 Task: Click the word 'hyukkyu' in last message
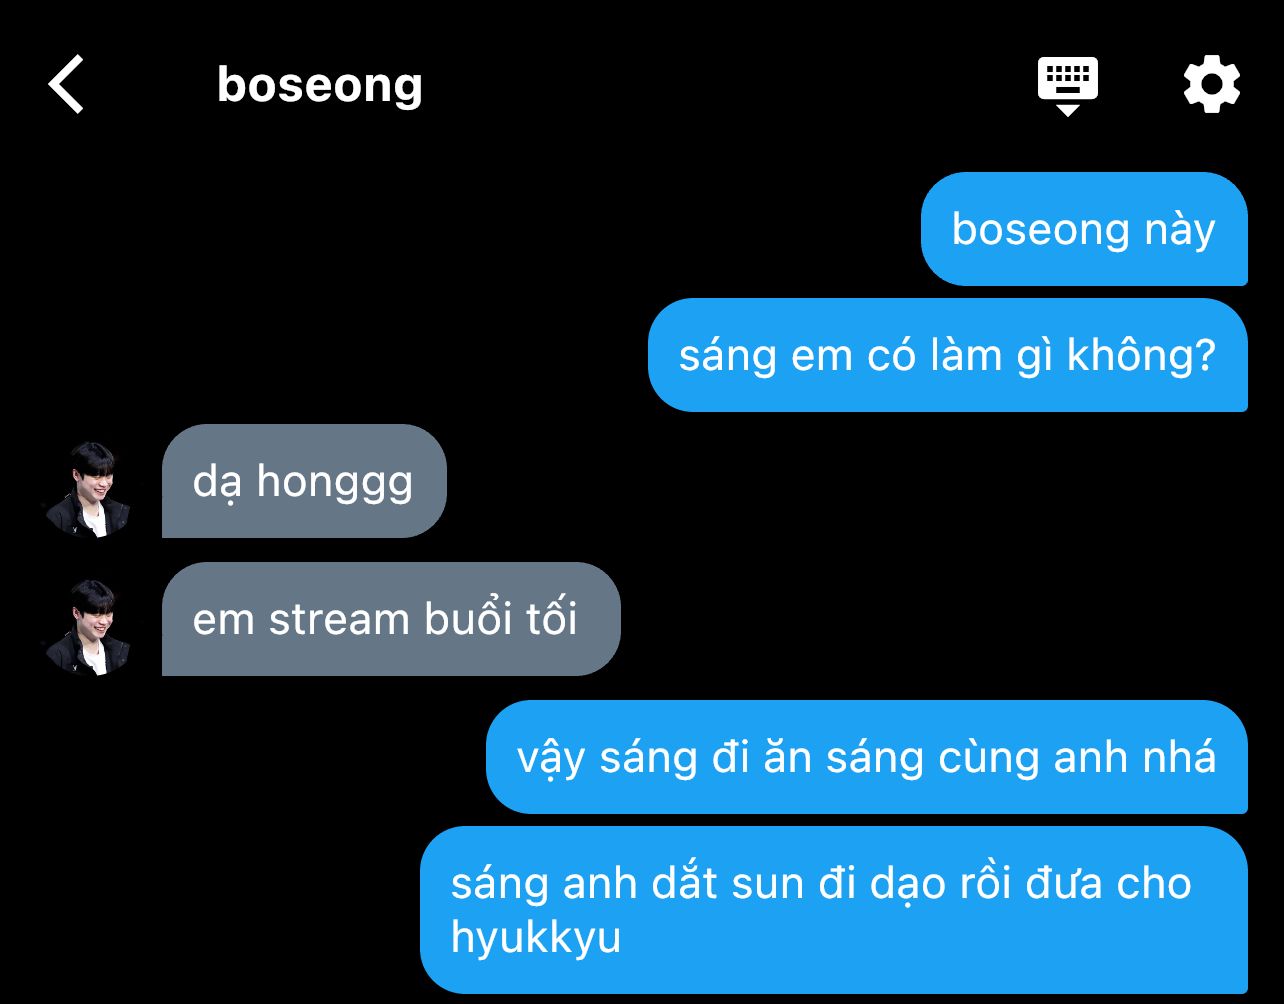(x=536, y=940)
